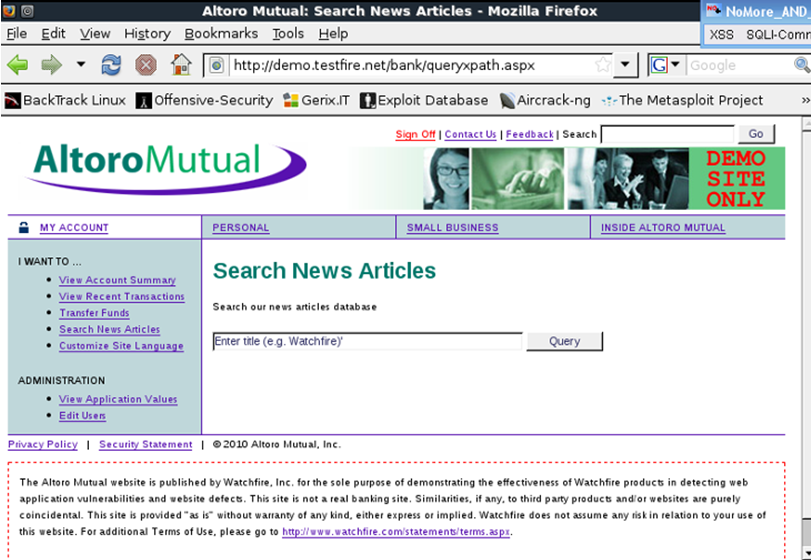
Task: Expand the URL bar history dropdown
Action: point(625,65)
